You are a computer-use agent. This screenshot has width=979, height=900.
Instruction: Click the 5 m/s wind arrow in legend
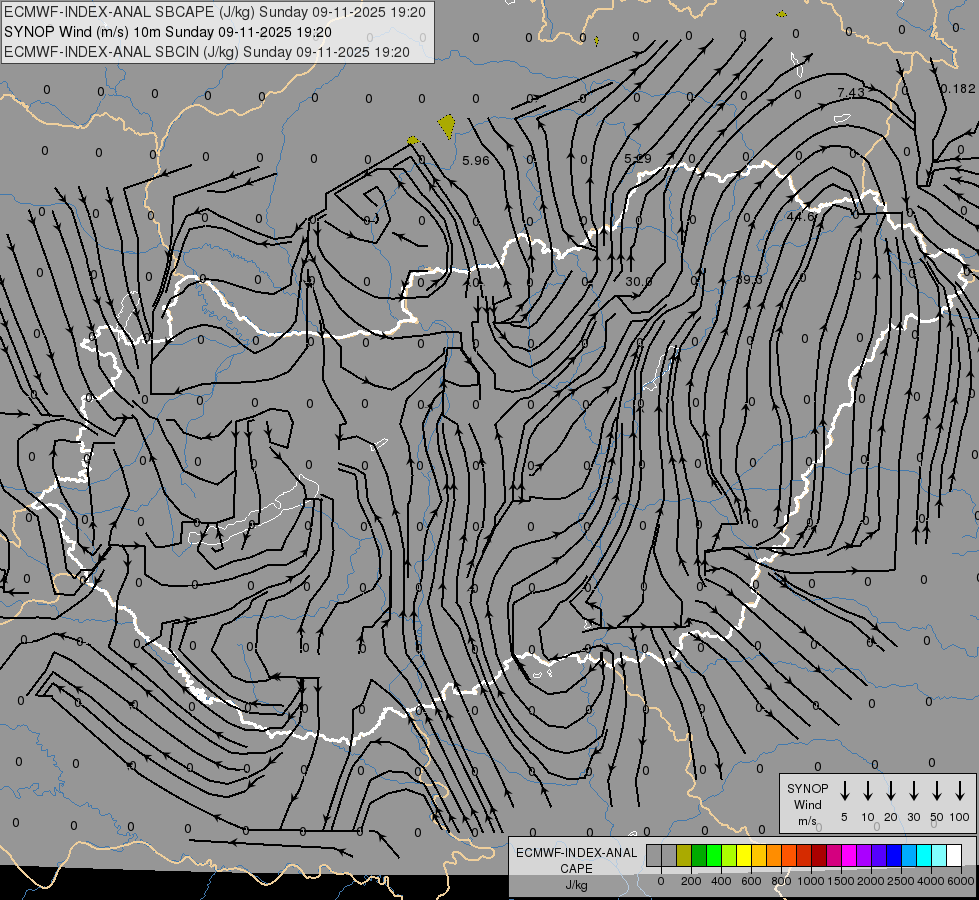[x=844, y=791]
